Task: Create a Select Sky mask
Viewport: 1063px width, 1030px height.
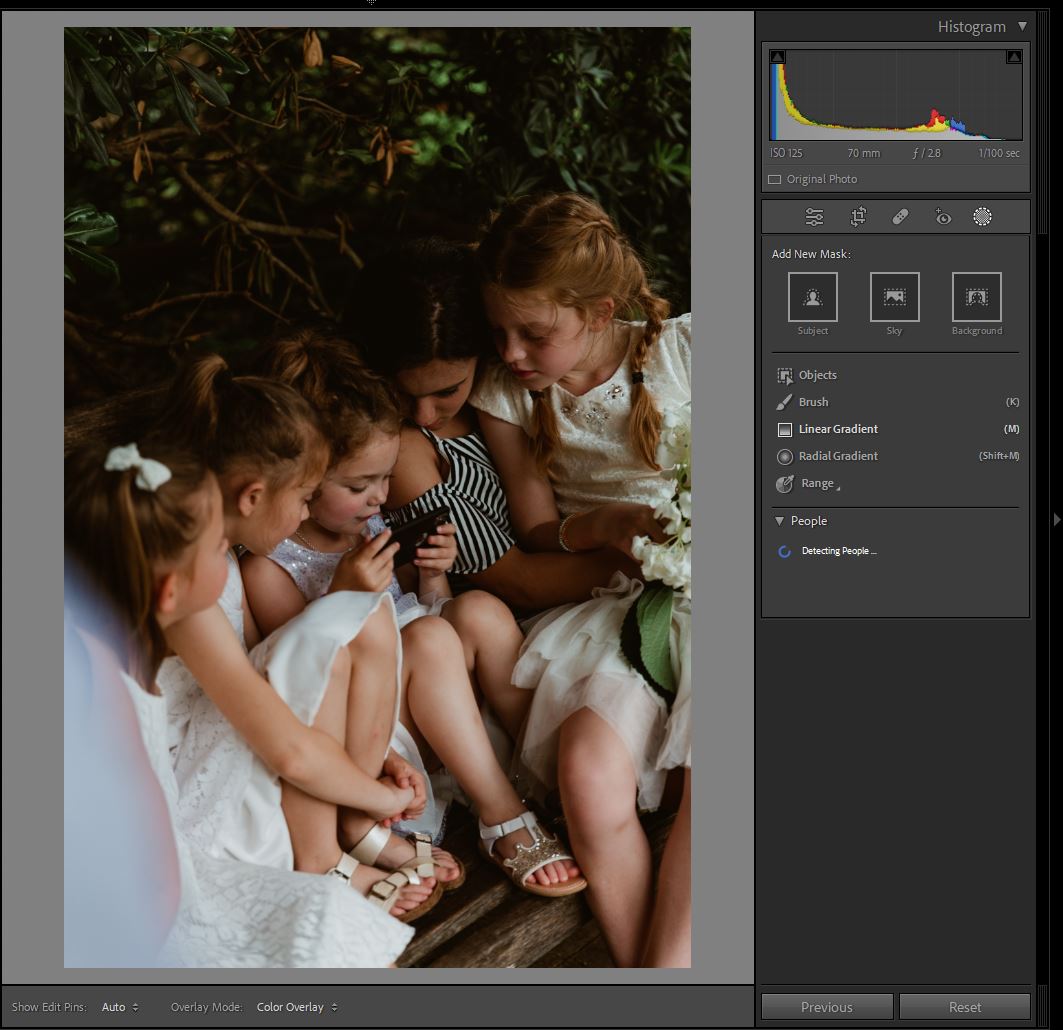Action: click(894, 297)
